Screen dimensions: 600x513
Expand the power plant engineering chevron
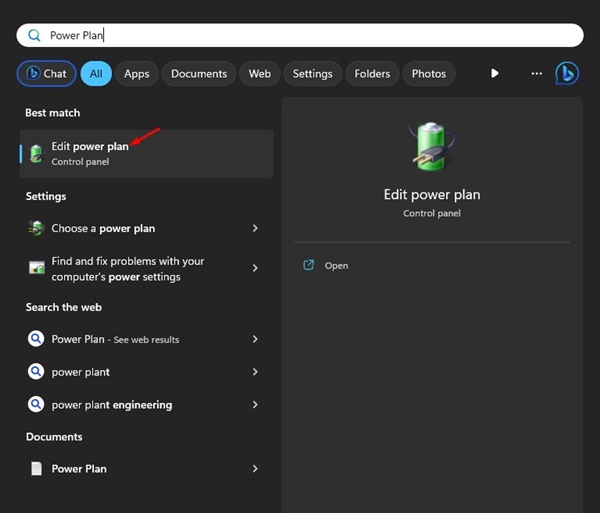click(255, 405)
